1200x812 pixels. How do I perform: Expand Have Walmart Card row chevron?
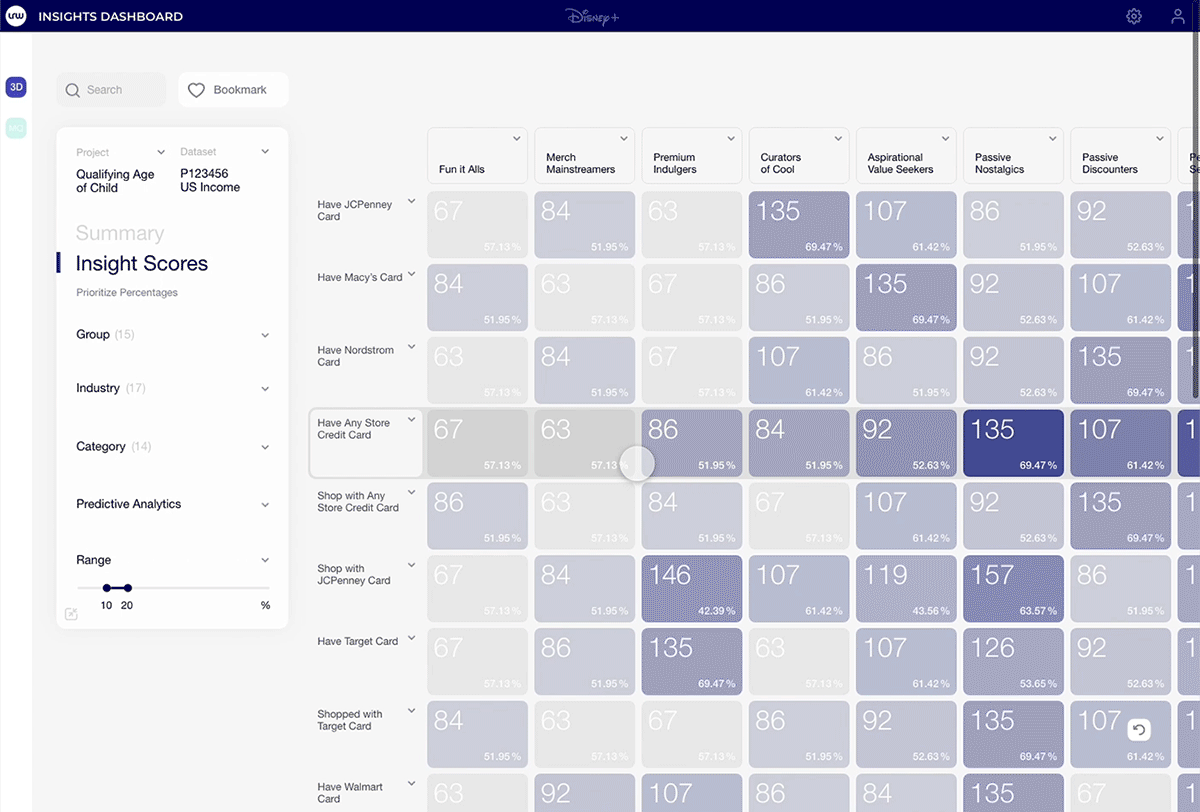coord(411,786)
